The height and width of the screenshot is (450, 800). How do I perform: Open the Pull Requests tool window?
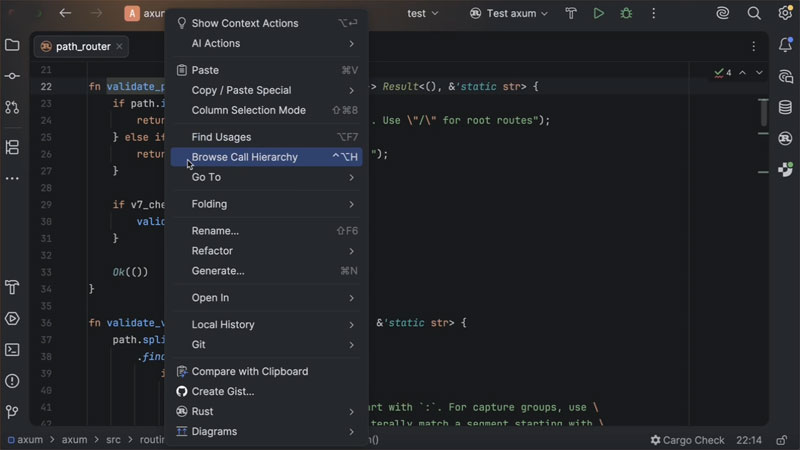(12, 107)
